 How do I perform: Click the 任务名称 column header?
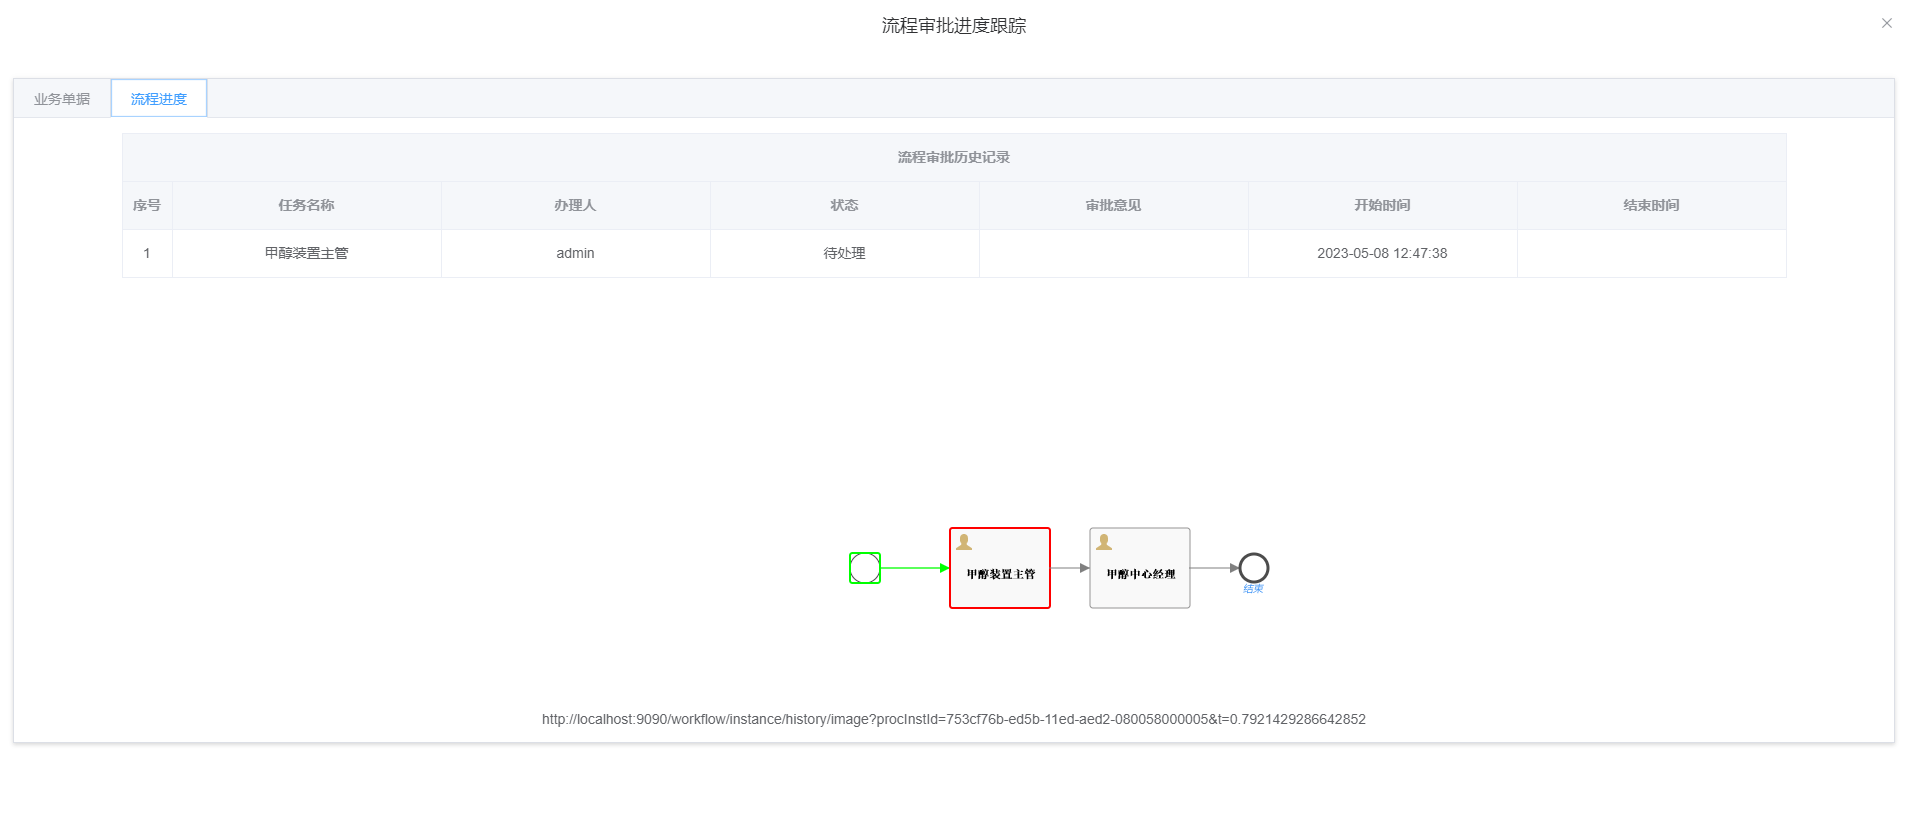(307, 205)
